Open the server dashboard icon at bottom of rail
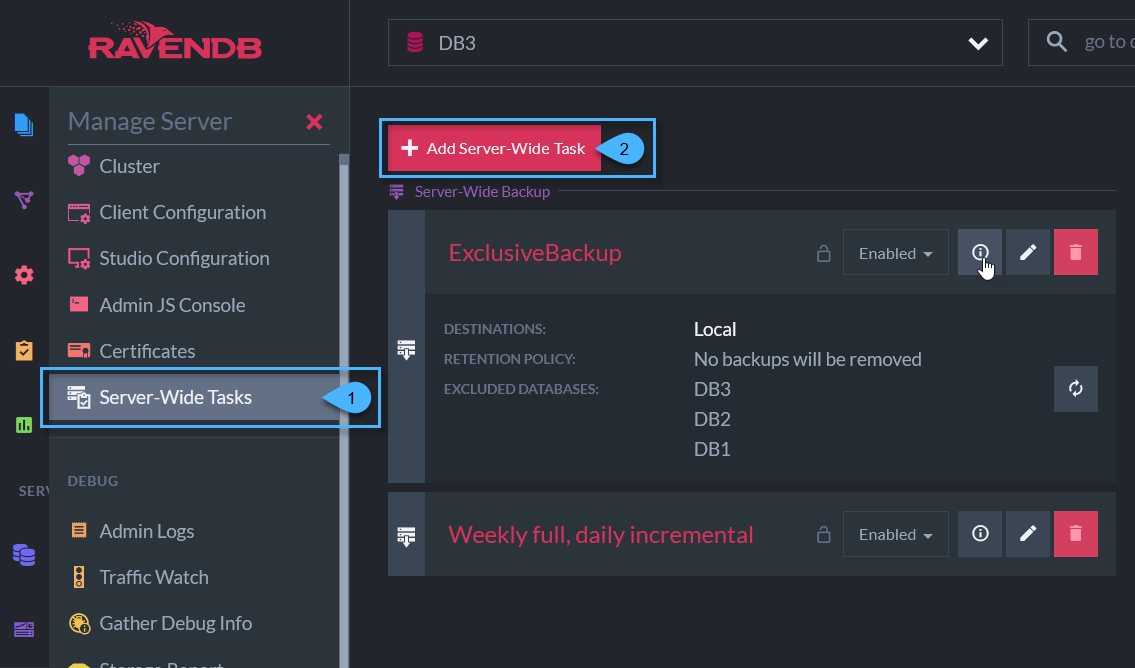The image size is (1135, 668). coord(24,629)
